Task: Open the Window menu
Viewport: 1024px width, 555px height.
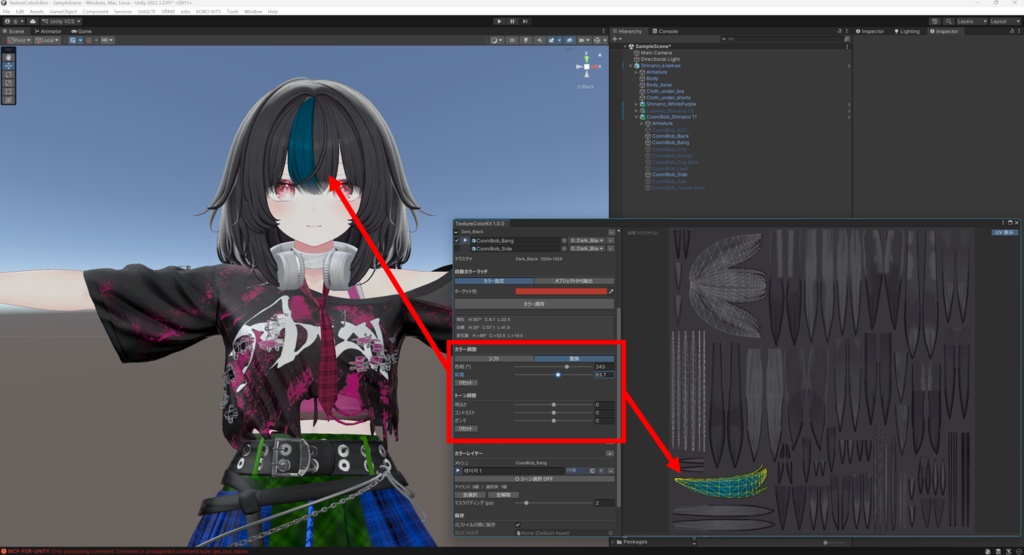Action: point(253,12)
